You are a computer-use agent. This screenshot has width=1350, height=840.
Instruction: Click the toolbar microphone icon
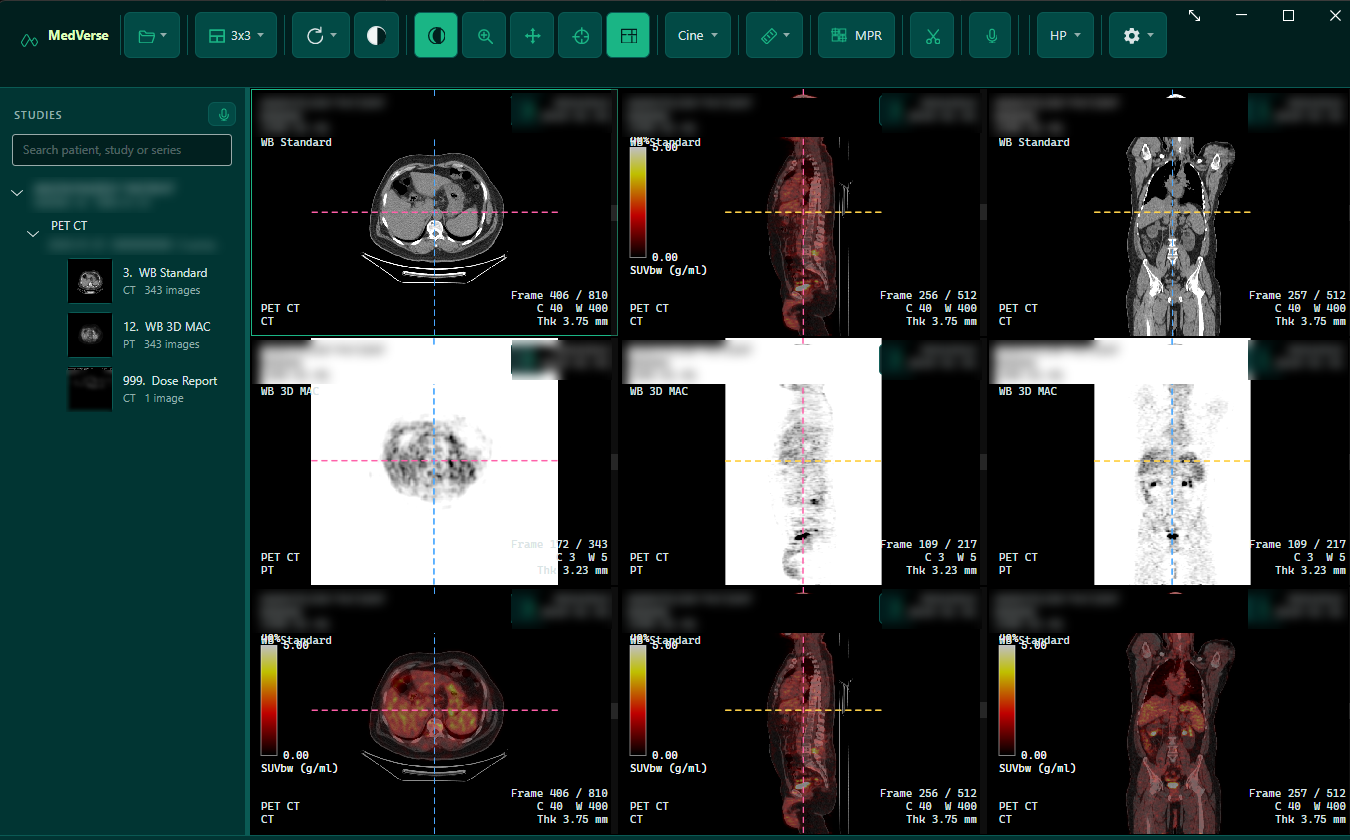click(991, 36)
